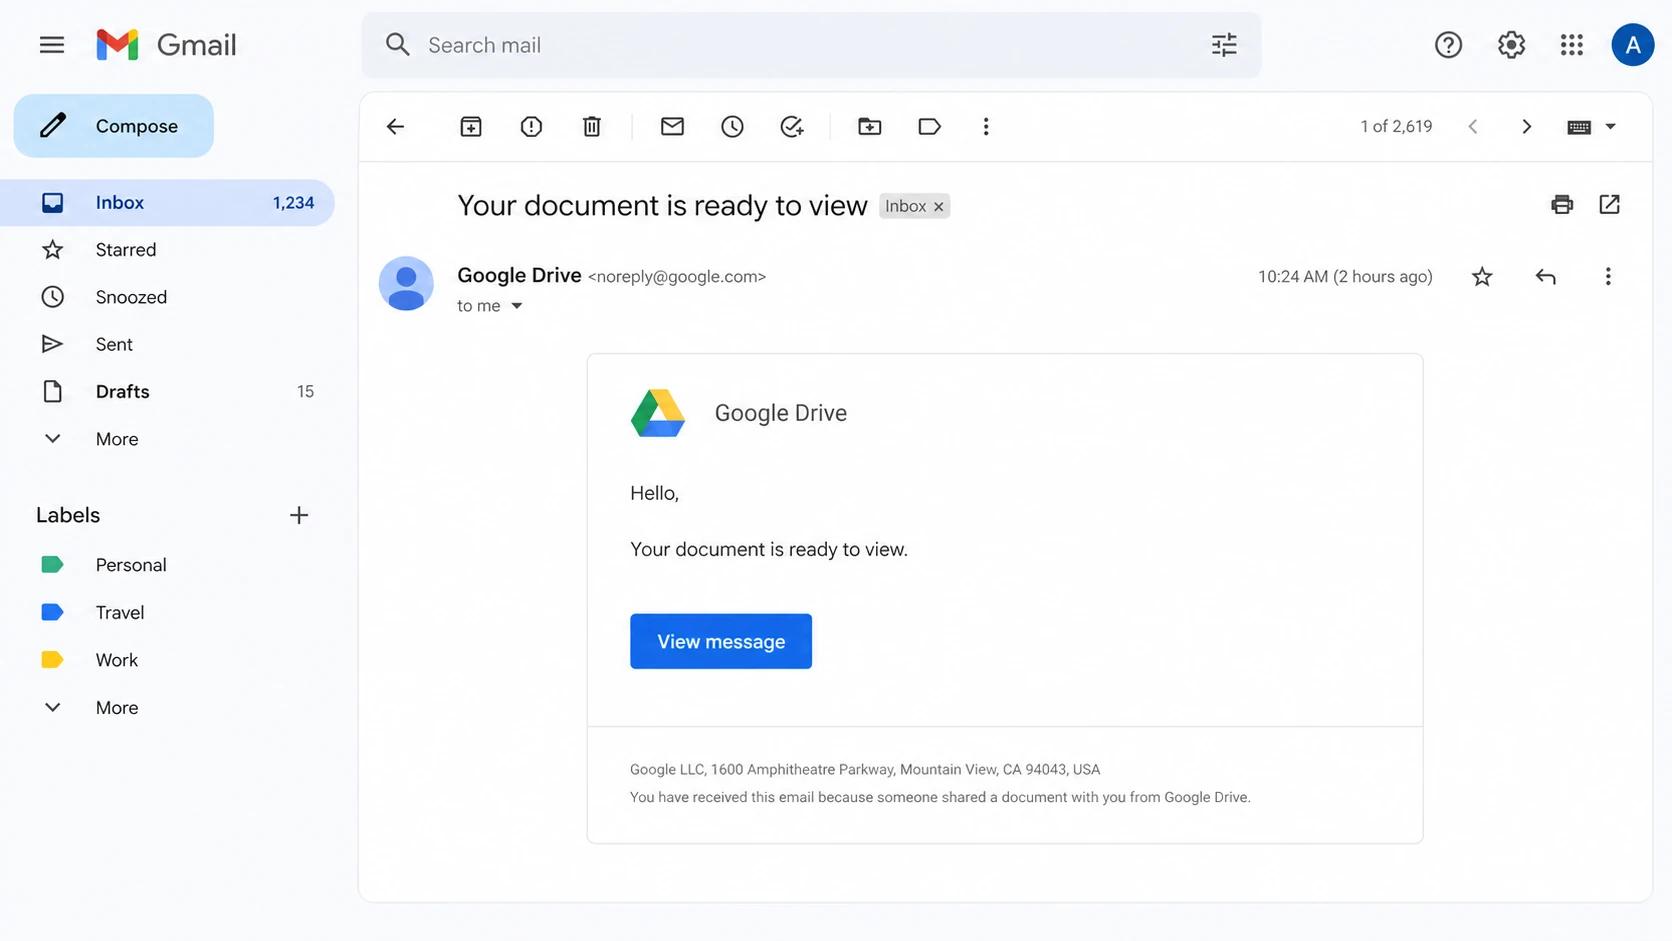Delete this email with trash icon

[592, 126]
